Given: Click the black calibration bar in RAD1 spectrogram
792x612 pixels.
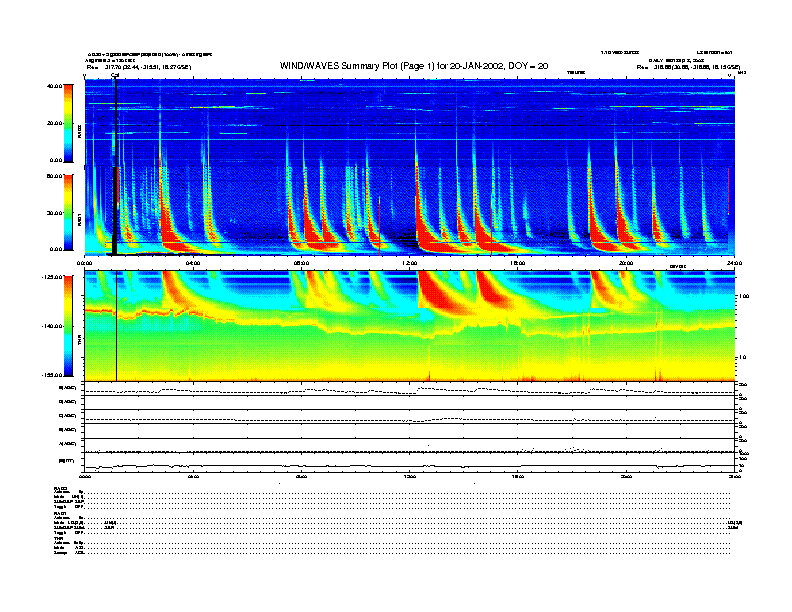Looking at the screenshot, I should [x=115, y=211].
